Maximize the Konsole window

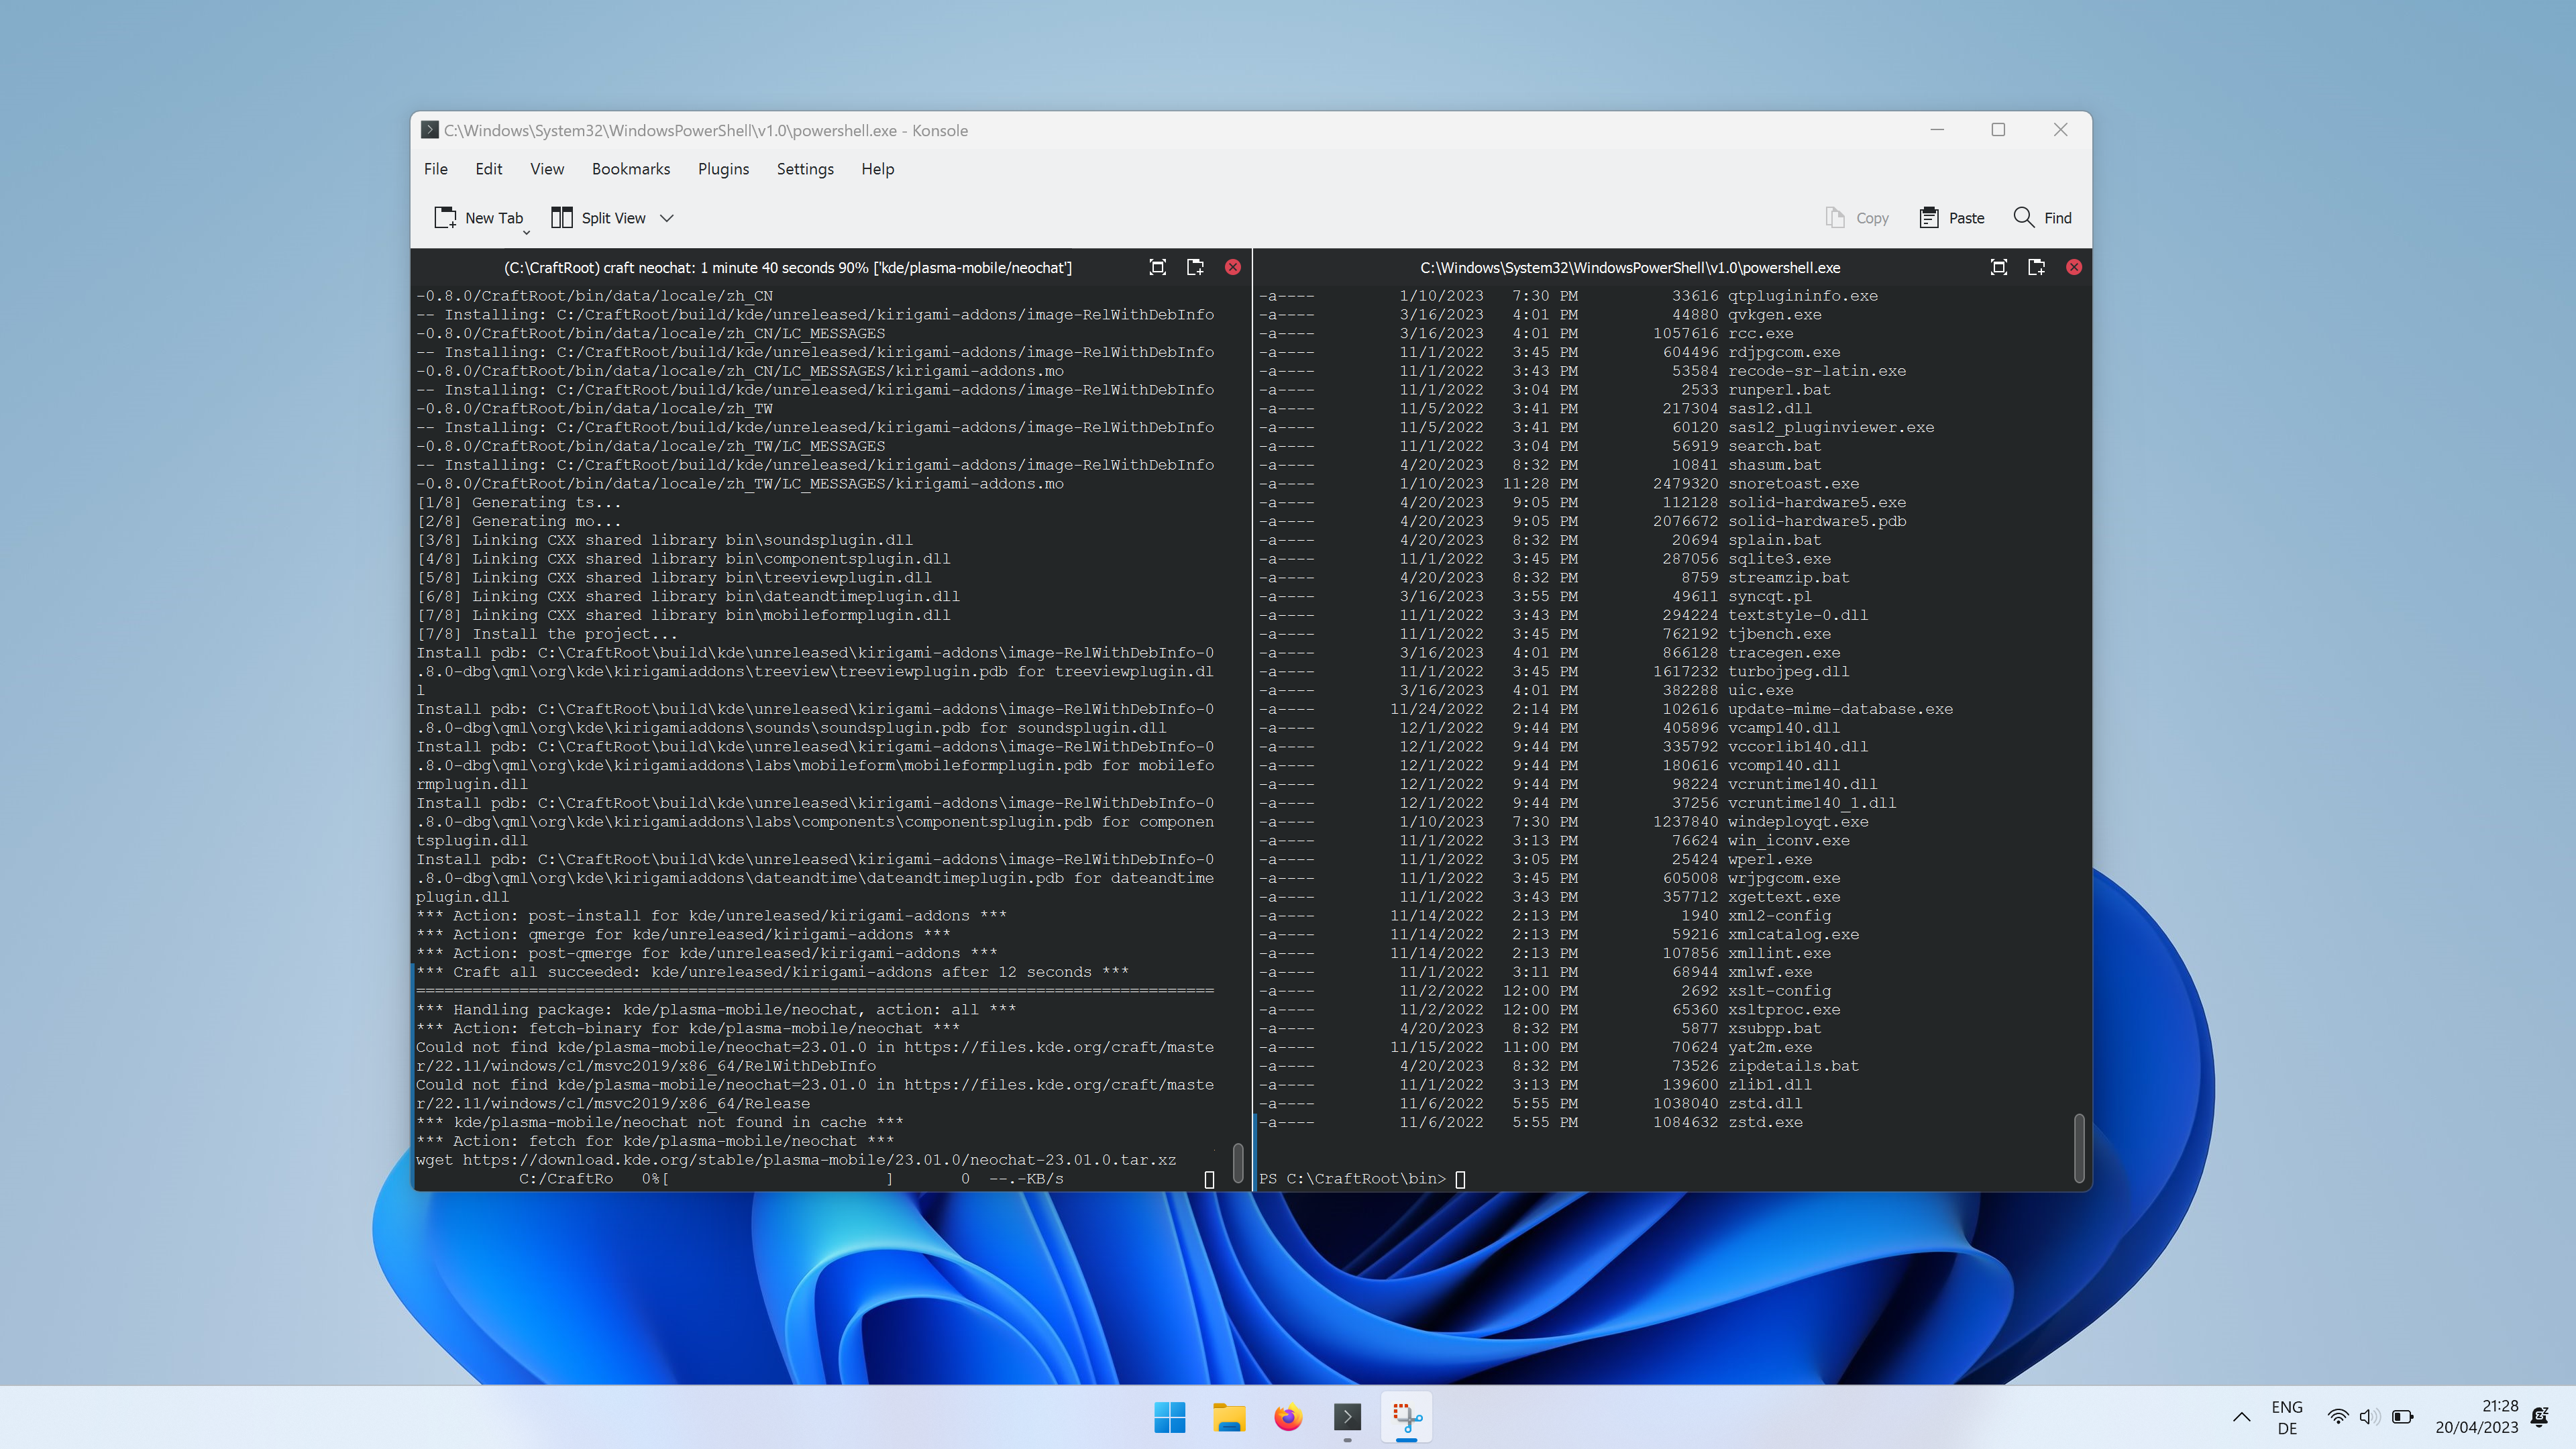coord(1998,130)
